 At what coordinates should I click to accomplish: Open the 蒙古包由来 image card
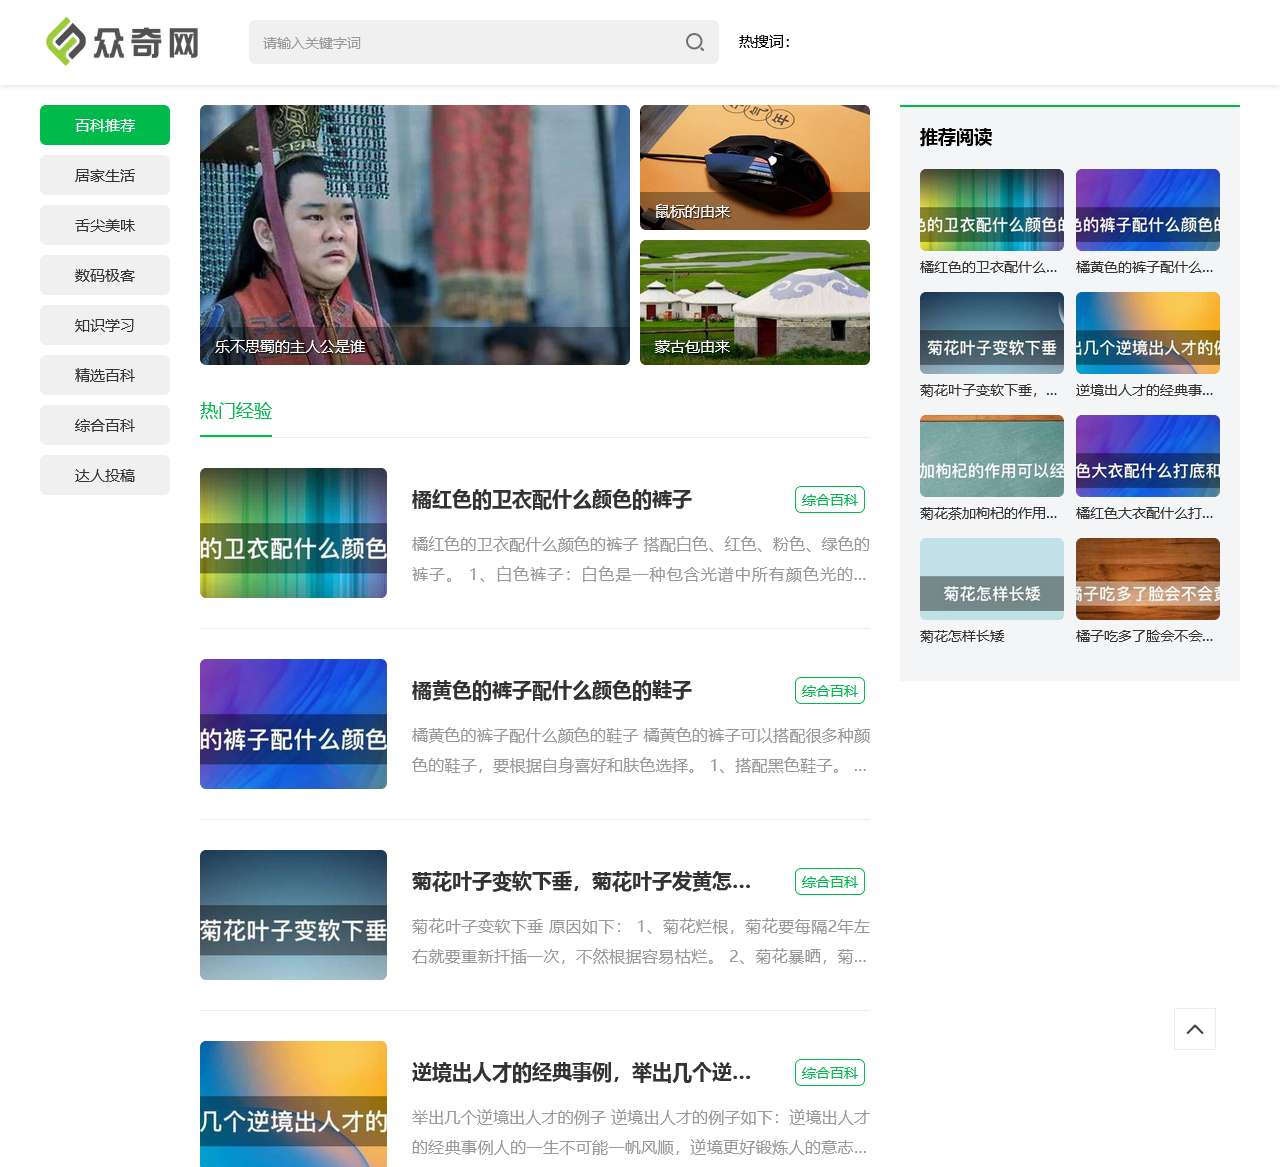755,302
